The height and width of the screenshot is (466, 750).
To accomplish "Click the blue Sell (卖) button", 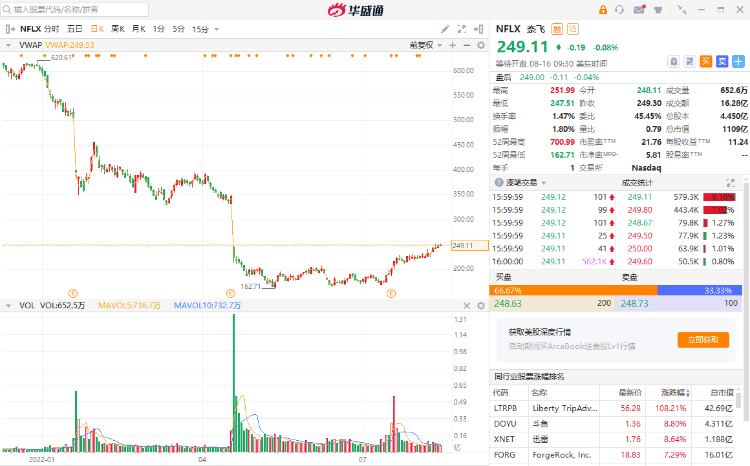I will click(x=722, y=61).
